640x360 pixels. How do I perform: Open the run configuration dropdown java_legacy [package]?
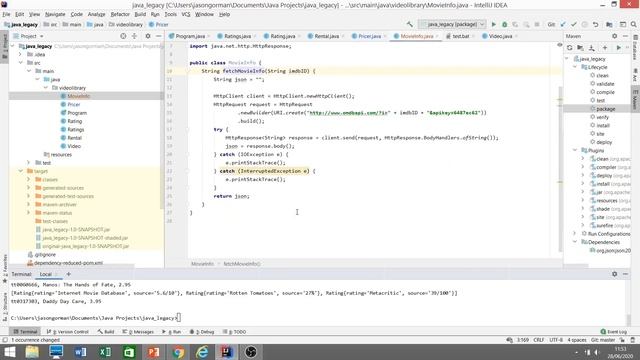[452, 24]
